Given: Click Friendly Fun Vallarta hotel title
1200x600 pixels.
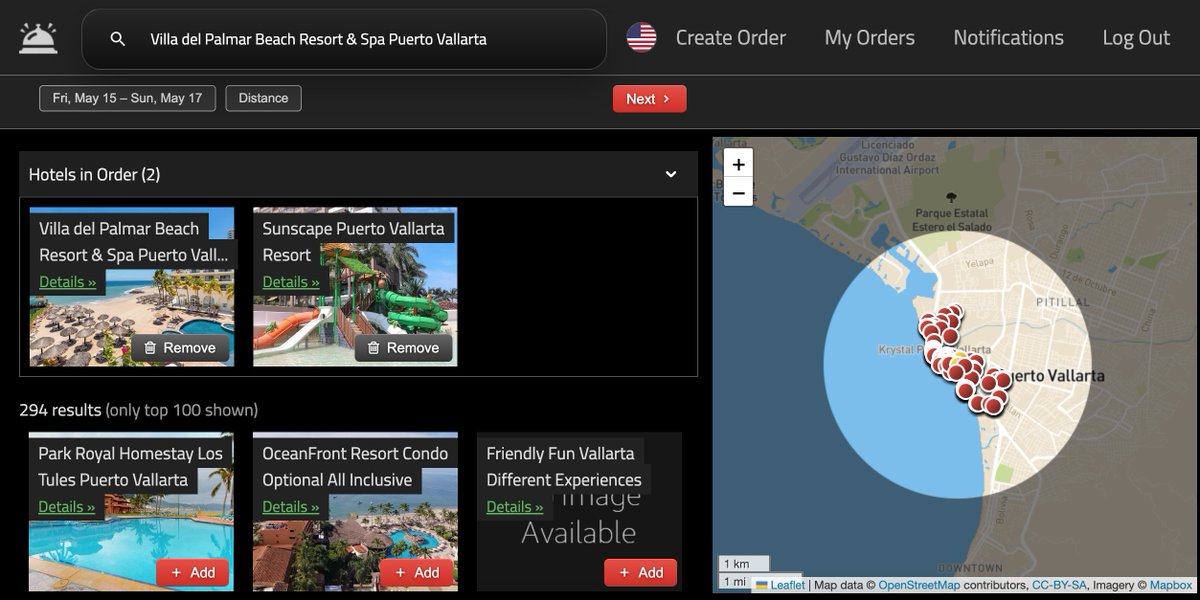Looking at the screenshot, I should [x=564, y=466].
